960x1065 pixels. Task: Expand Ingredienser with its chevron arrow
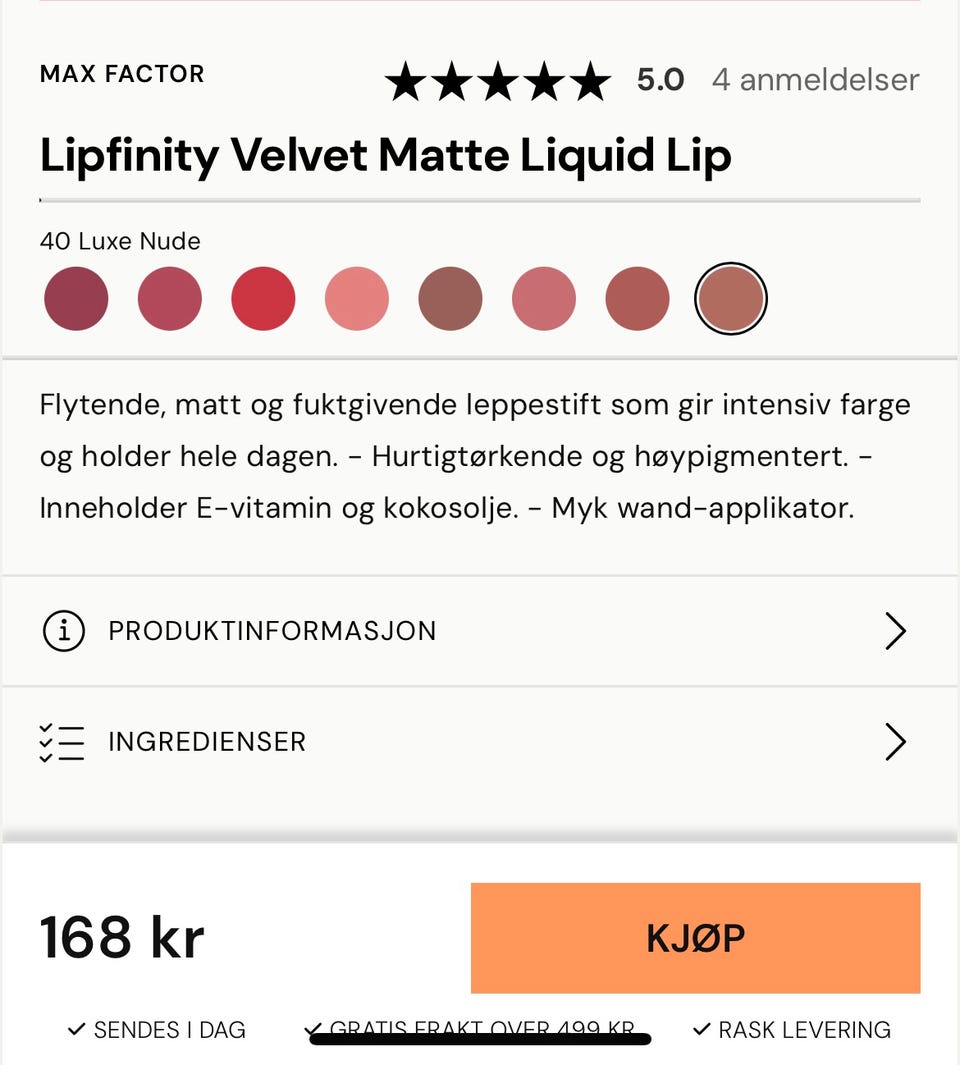pyautogui.click(x=895, y=742)
